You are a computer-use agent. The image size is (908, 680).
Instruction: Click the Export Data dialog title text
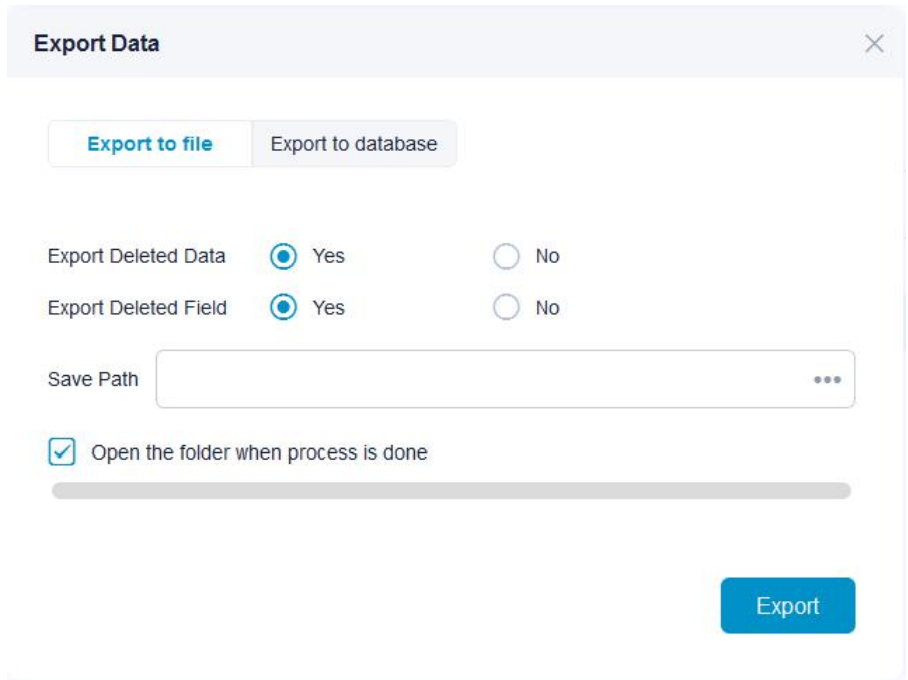coord(96,44)
